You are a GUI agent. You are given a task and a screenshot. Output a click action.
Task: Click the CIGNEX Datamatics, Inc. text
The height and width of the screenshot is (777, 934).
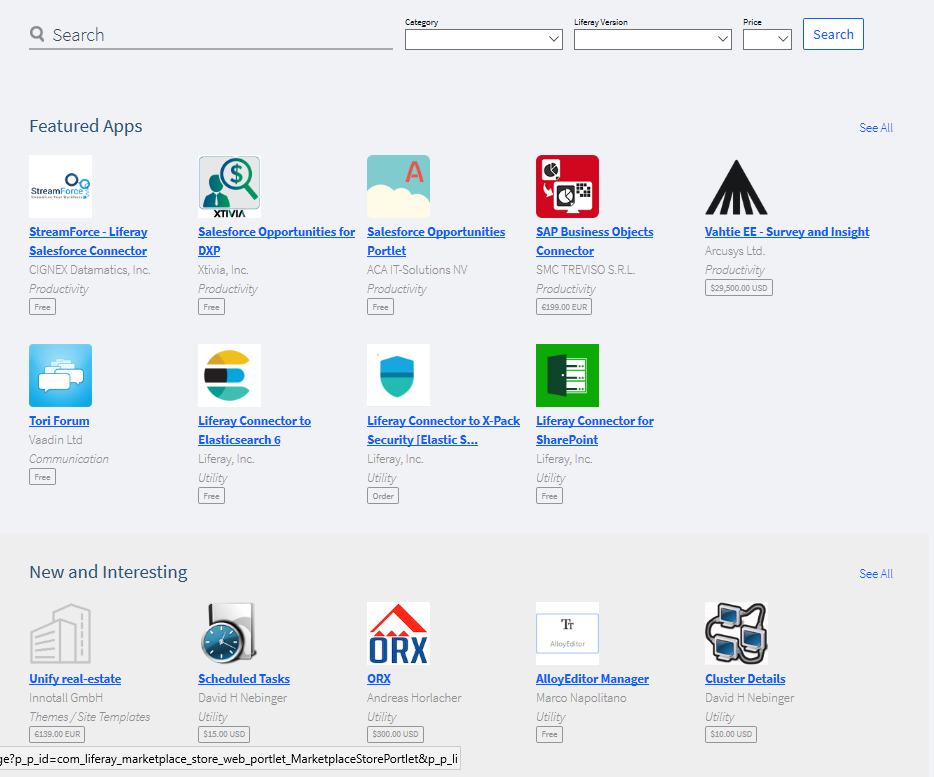(x=89, y=270)
